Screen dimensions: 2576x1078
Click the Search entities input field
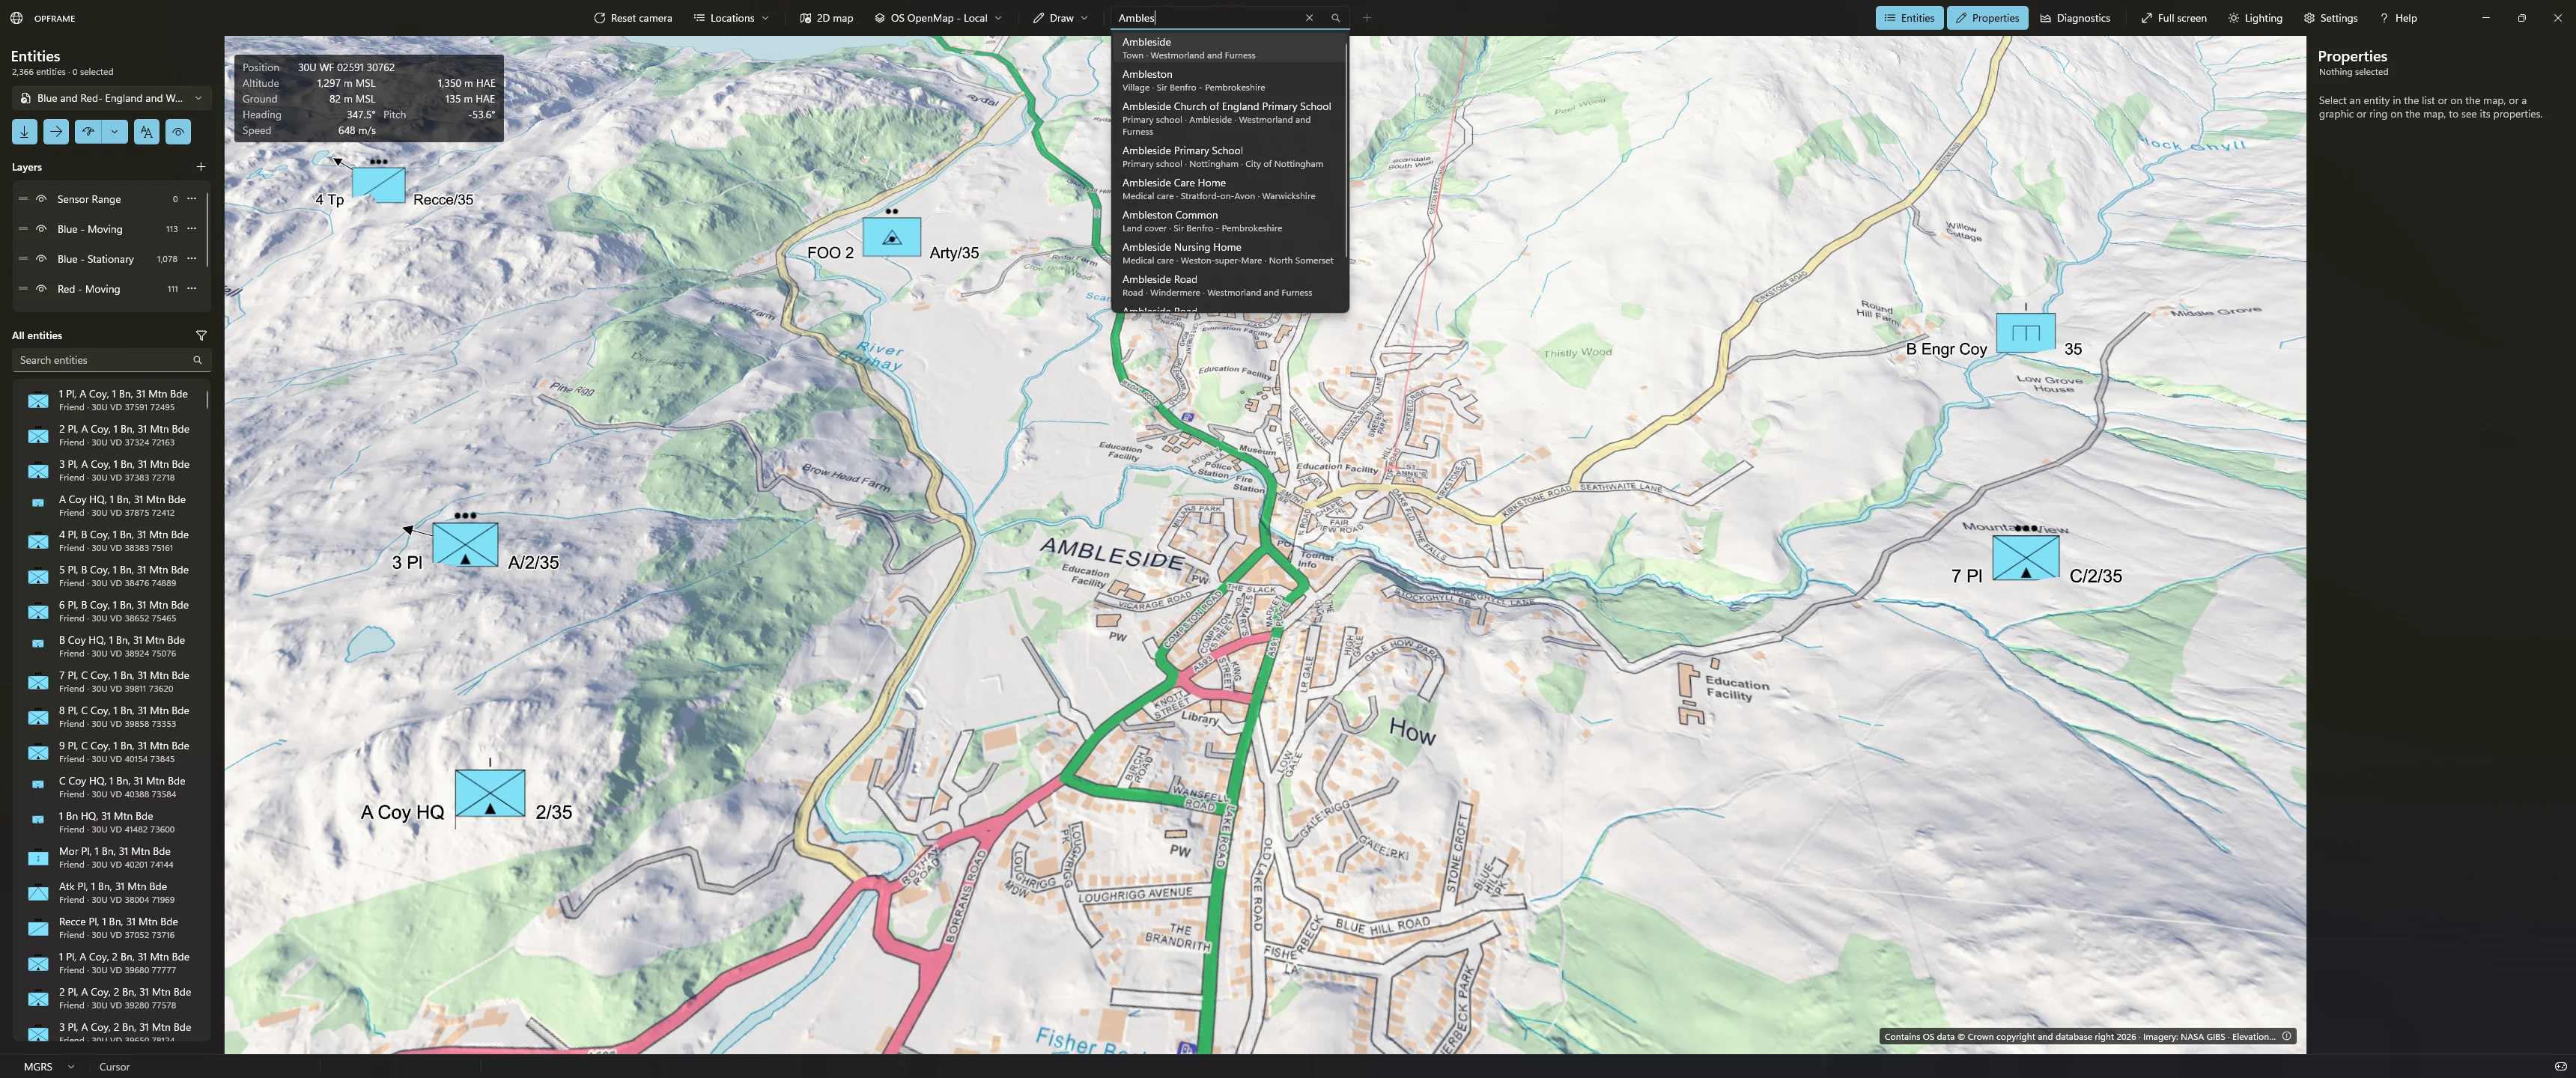(x=111, y=360)
